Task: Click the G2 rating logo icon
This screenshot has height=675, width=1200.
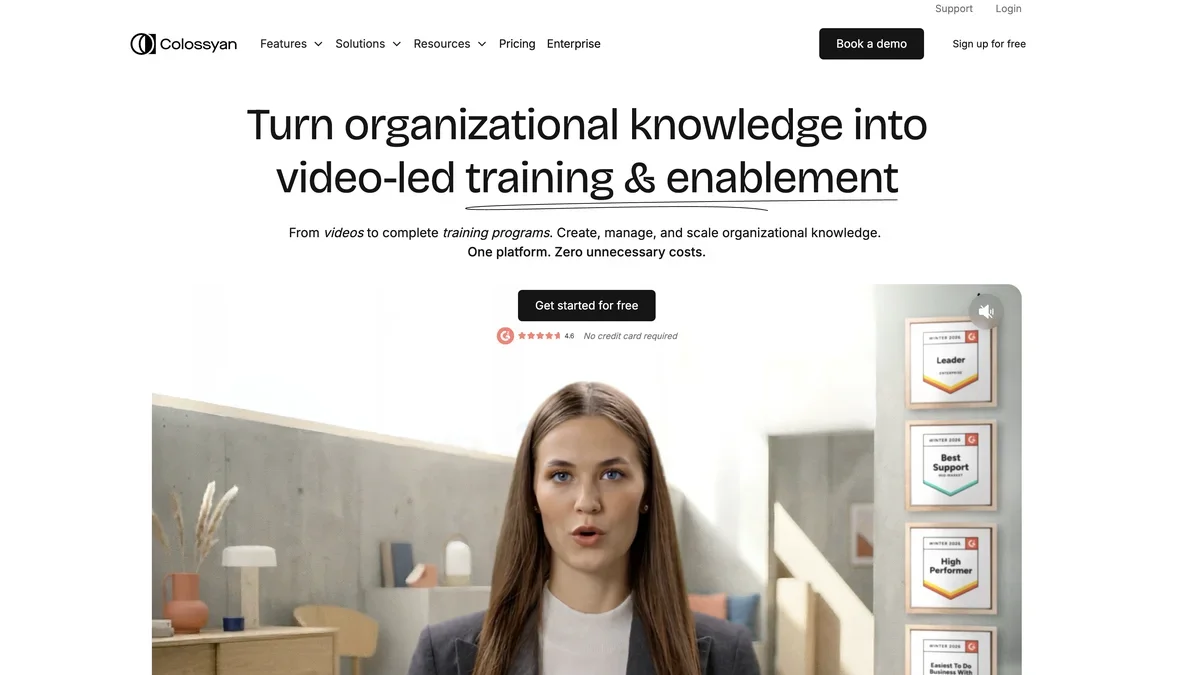Action: click(x=505, y=336)
